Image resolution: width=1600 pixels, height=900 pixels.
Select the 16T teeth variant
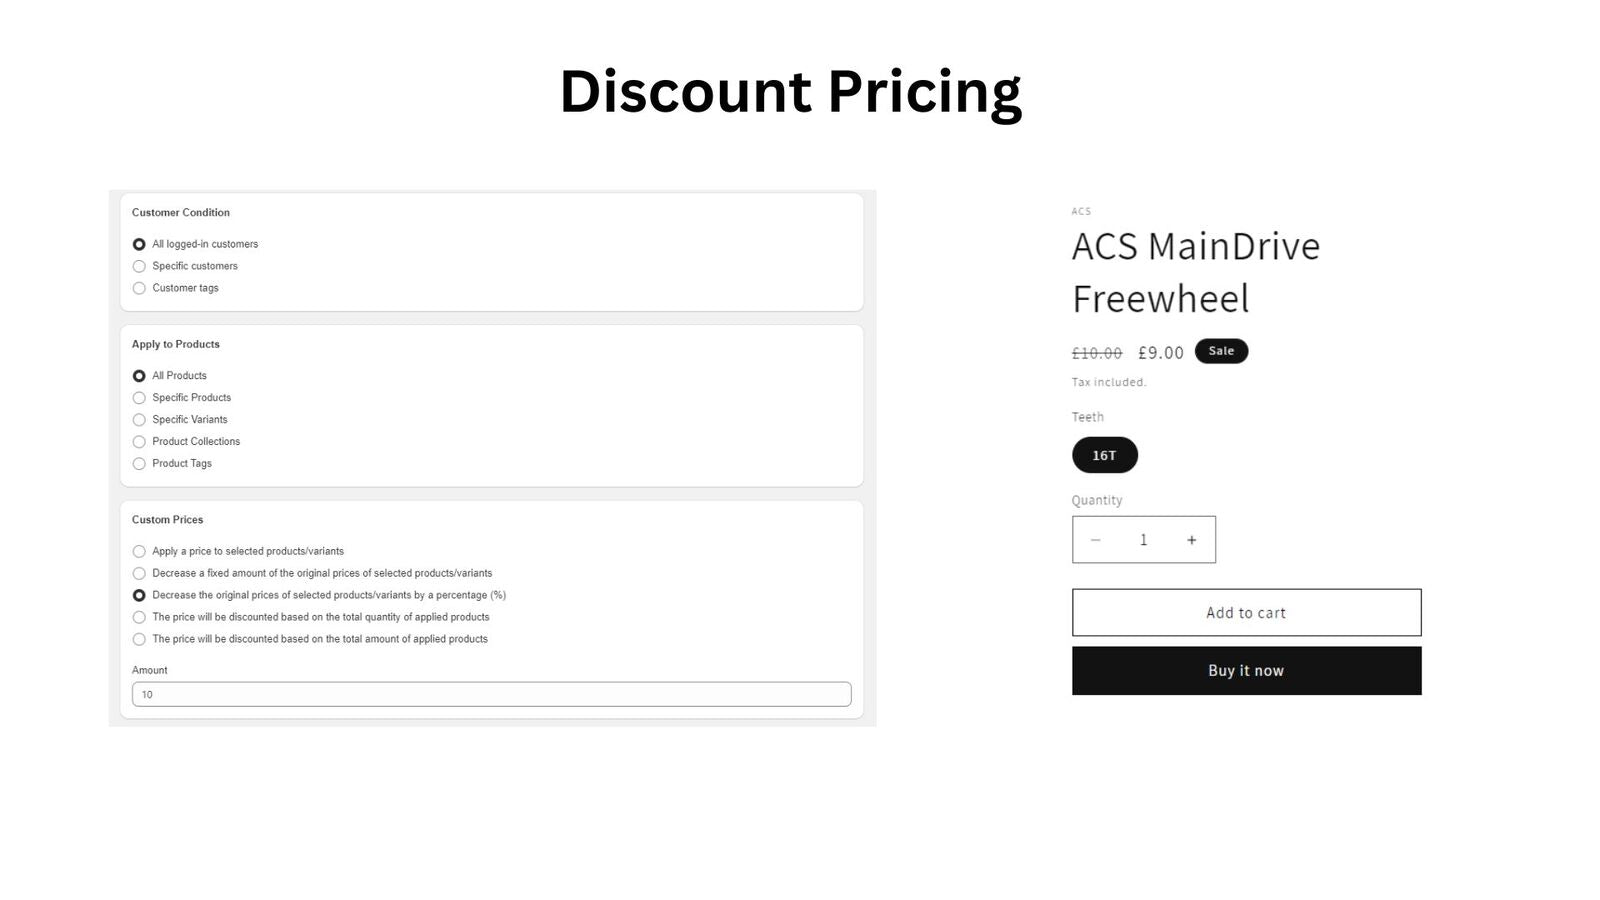coord(1104,455)
